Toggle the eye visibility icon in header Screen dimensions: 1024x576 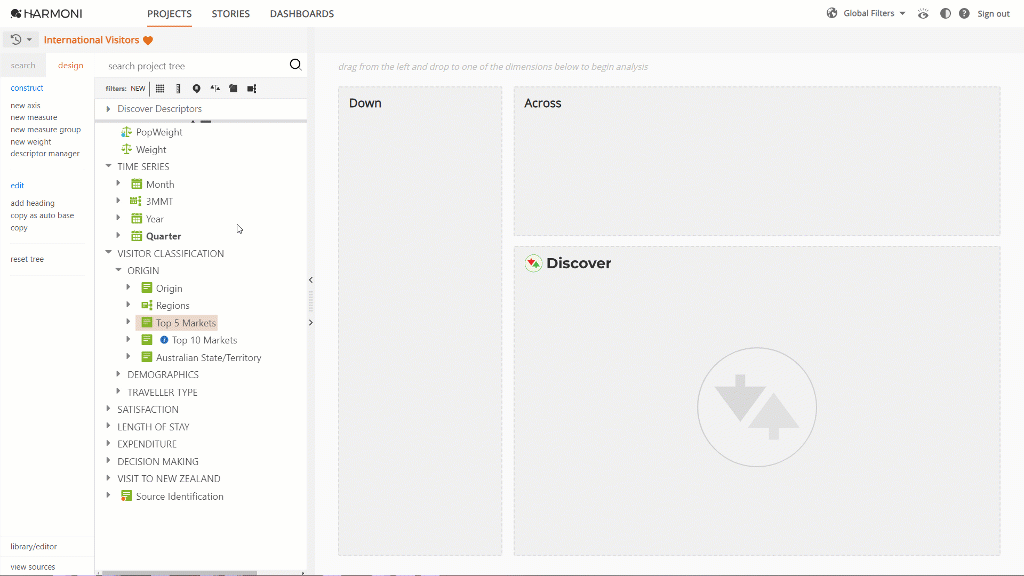[923, 14]
